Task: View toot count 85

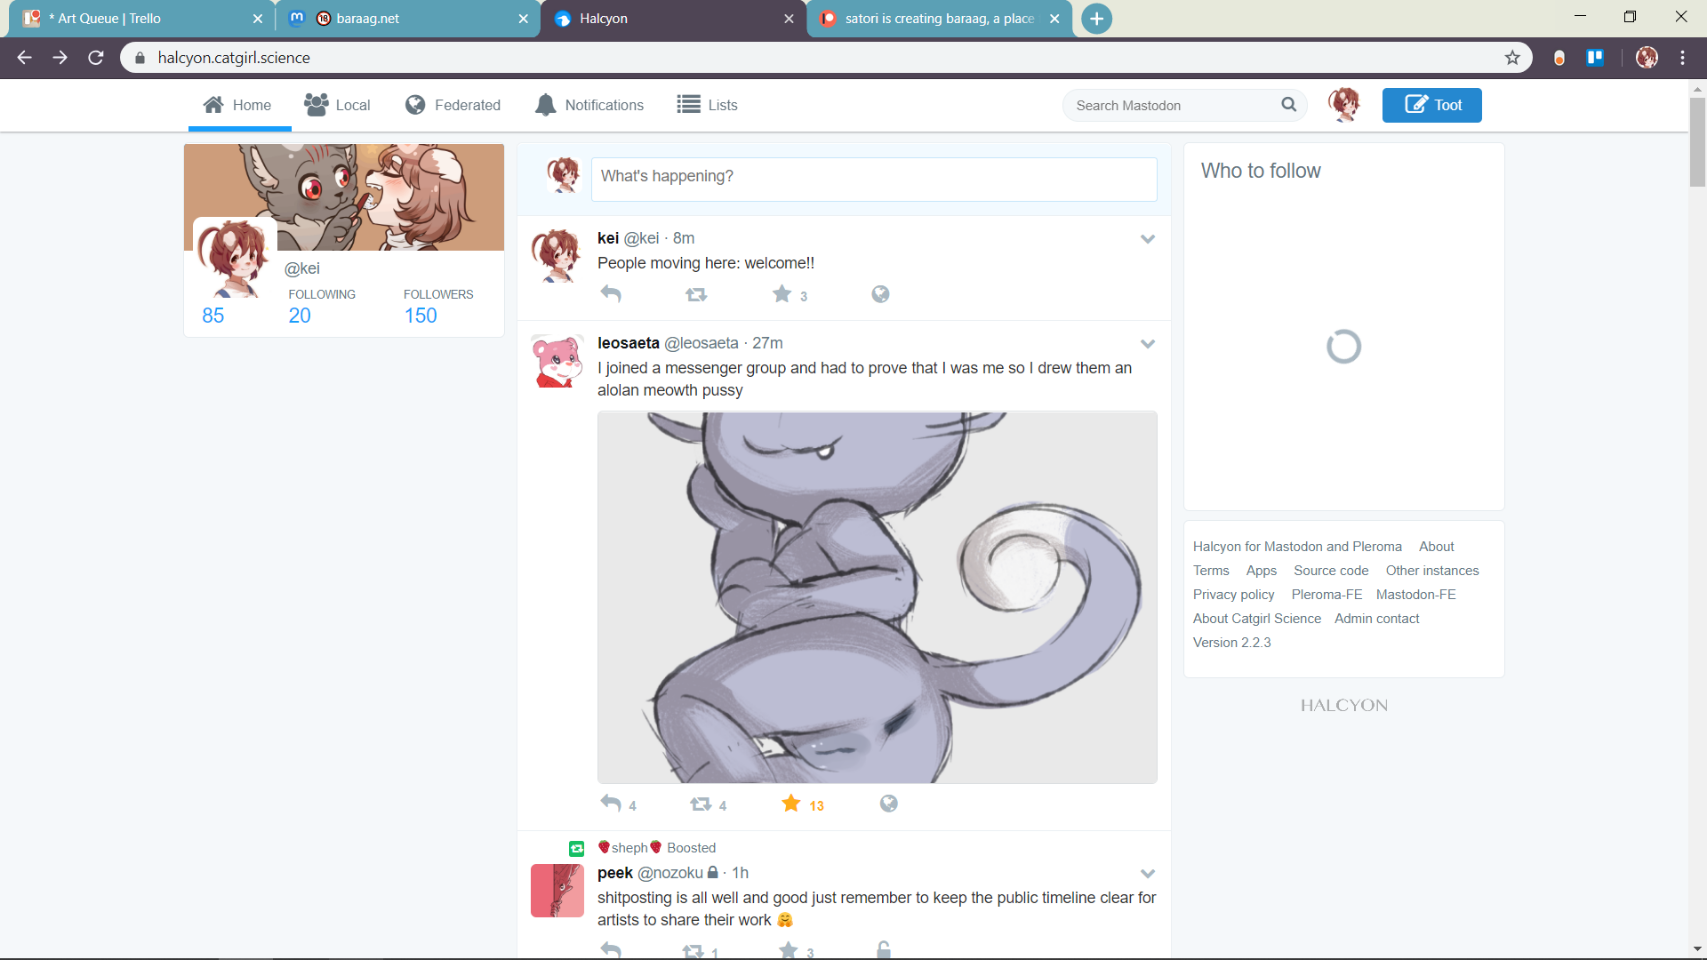Action: 213,315
